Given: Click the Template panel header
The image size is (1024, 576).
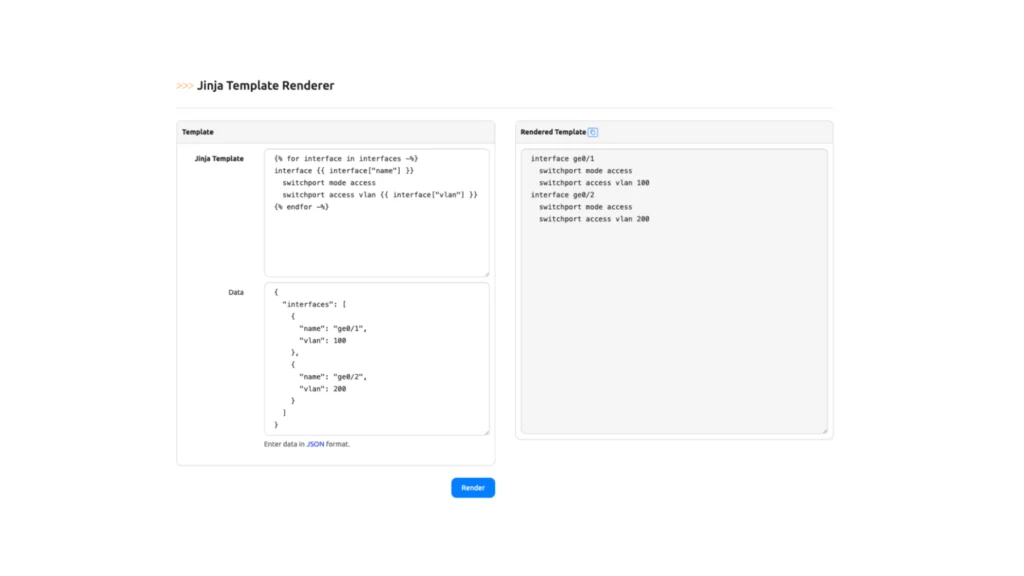Looking at the screenshot, I should click(x=336, y=132).
